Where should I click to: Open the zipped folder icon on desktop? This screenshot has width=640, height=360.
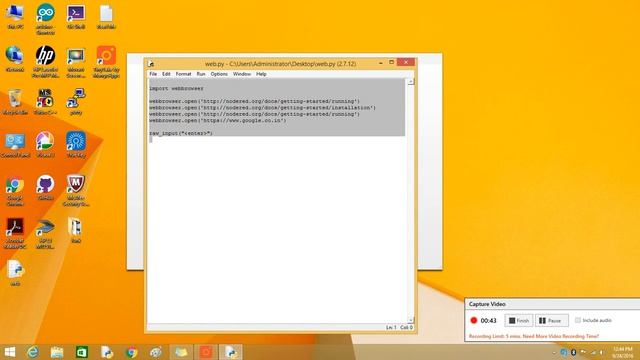pyautogui.click(x=76, y=230)
